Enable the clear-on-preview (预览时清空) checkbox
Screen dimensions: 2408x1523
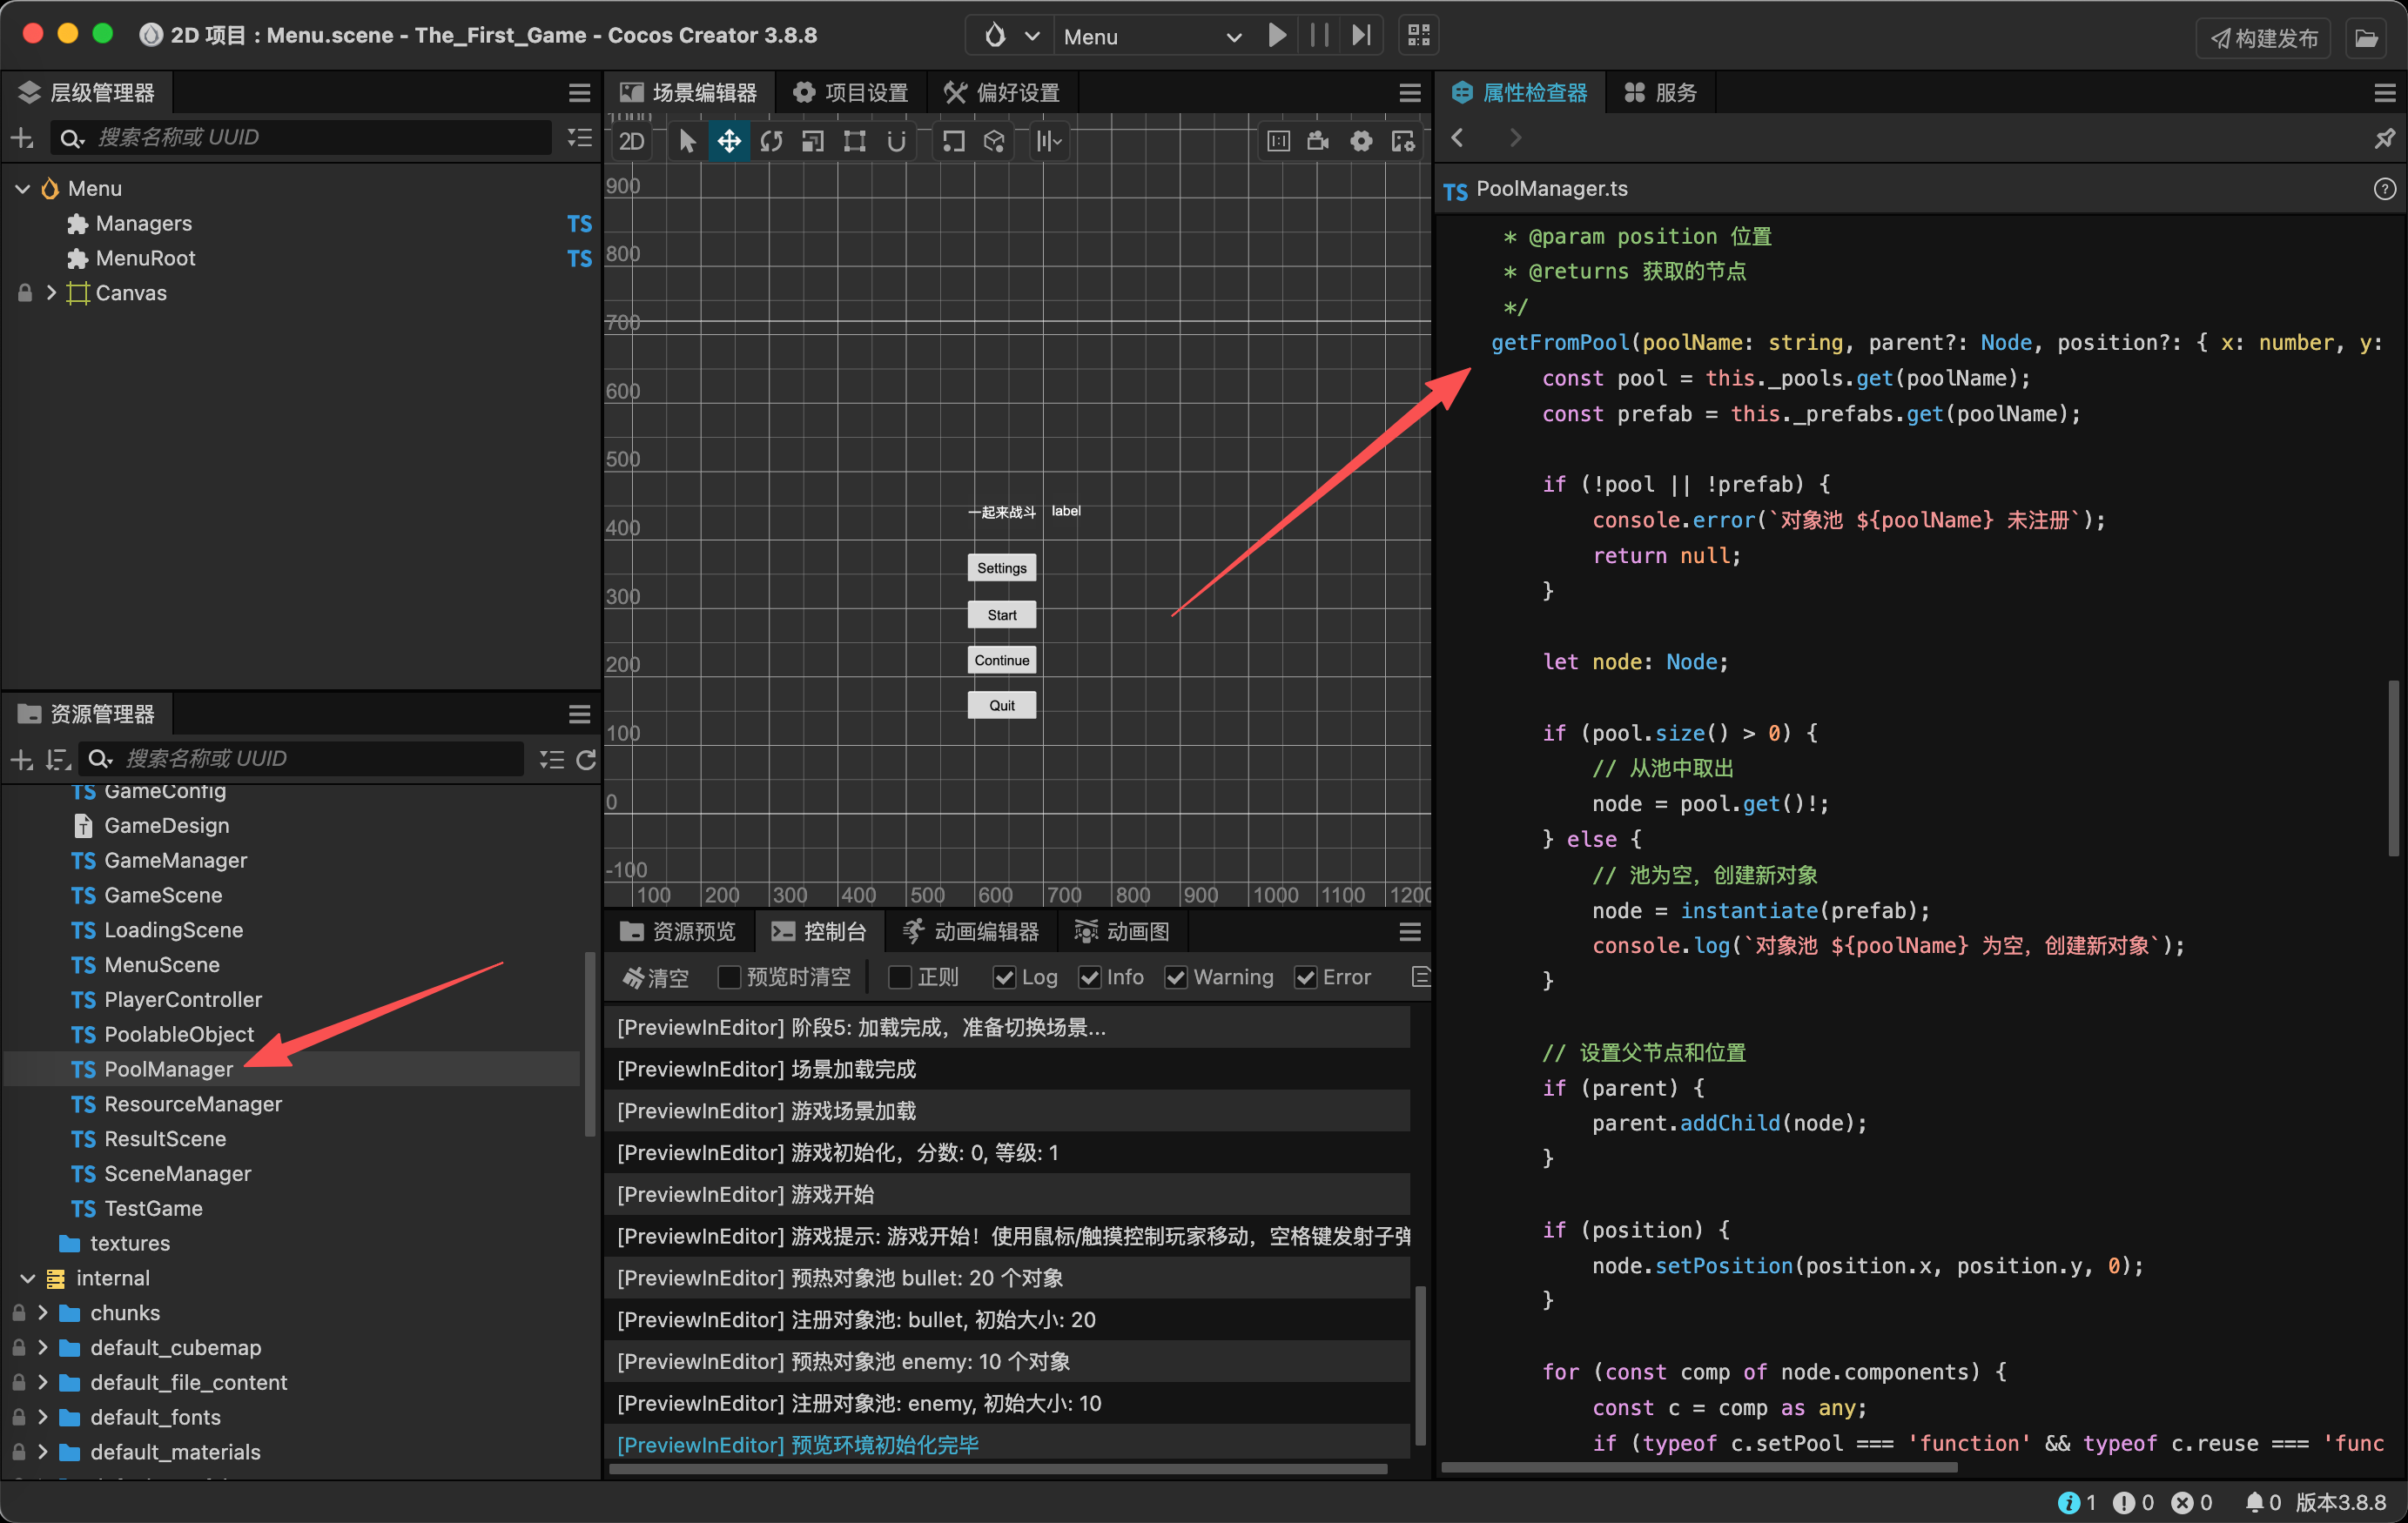[x=729, y=977]
